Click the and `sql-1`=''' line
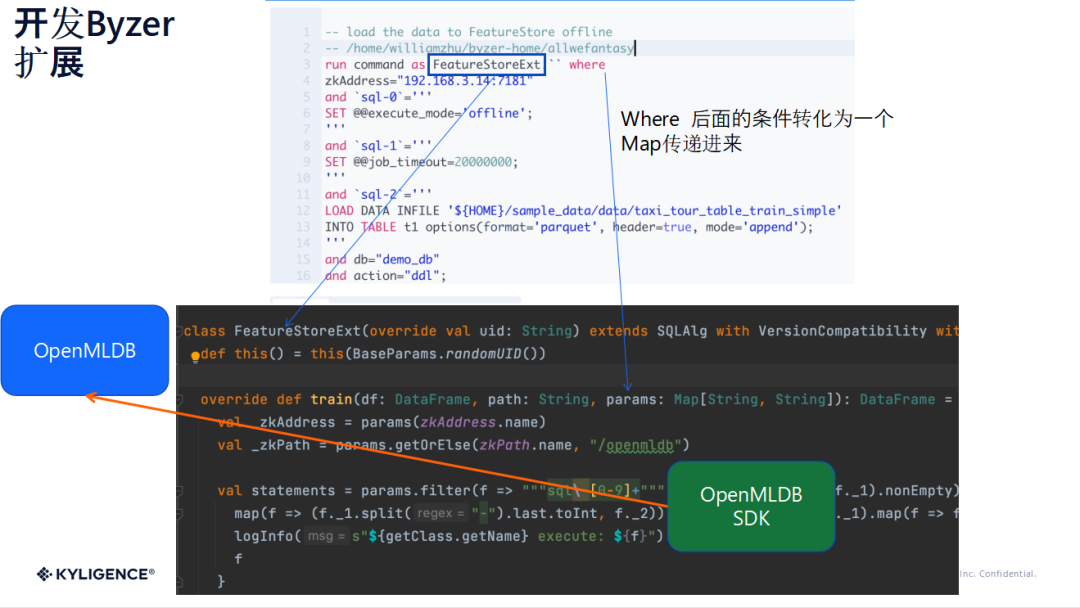This screenshot has height=608, width=1080. pos(378,146)
